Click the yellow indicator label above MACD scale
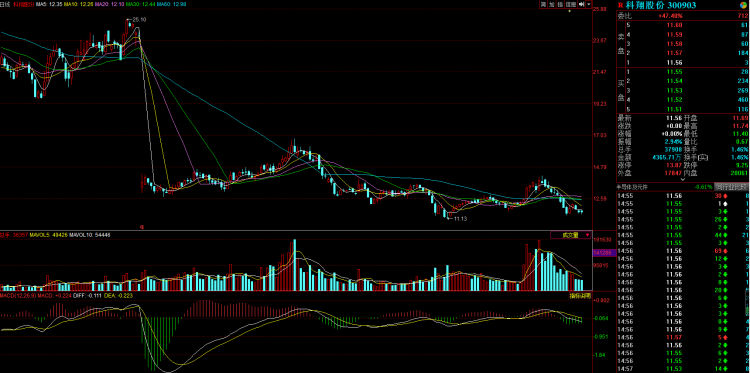Viewport: 750px width, 373px height. pos(580,296)
